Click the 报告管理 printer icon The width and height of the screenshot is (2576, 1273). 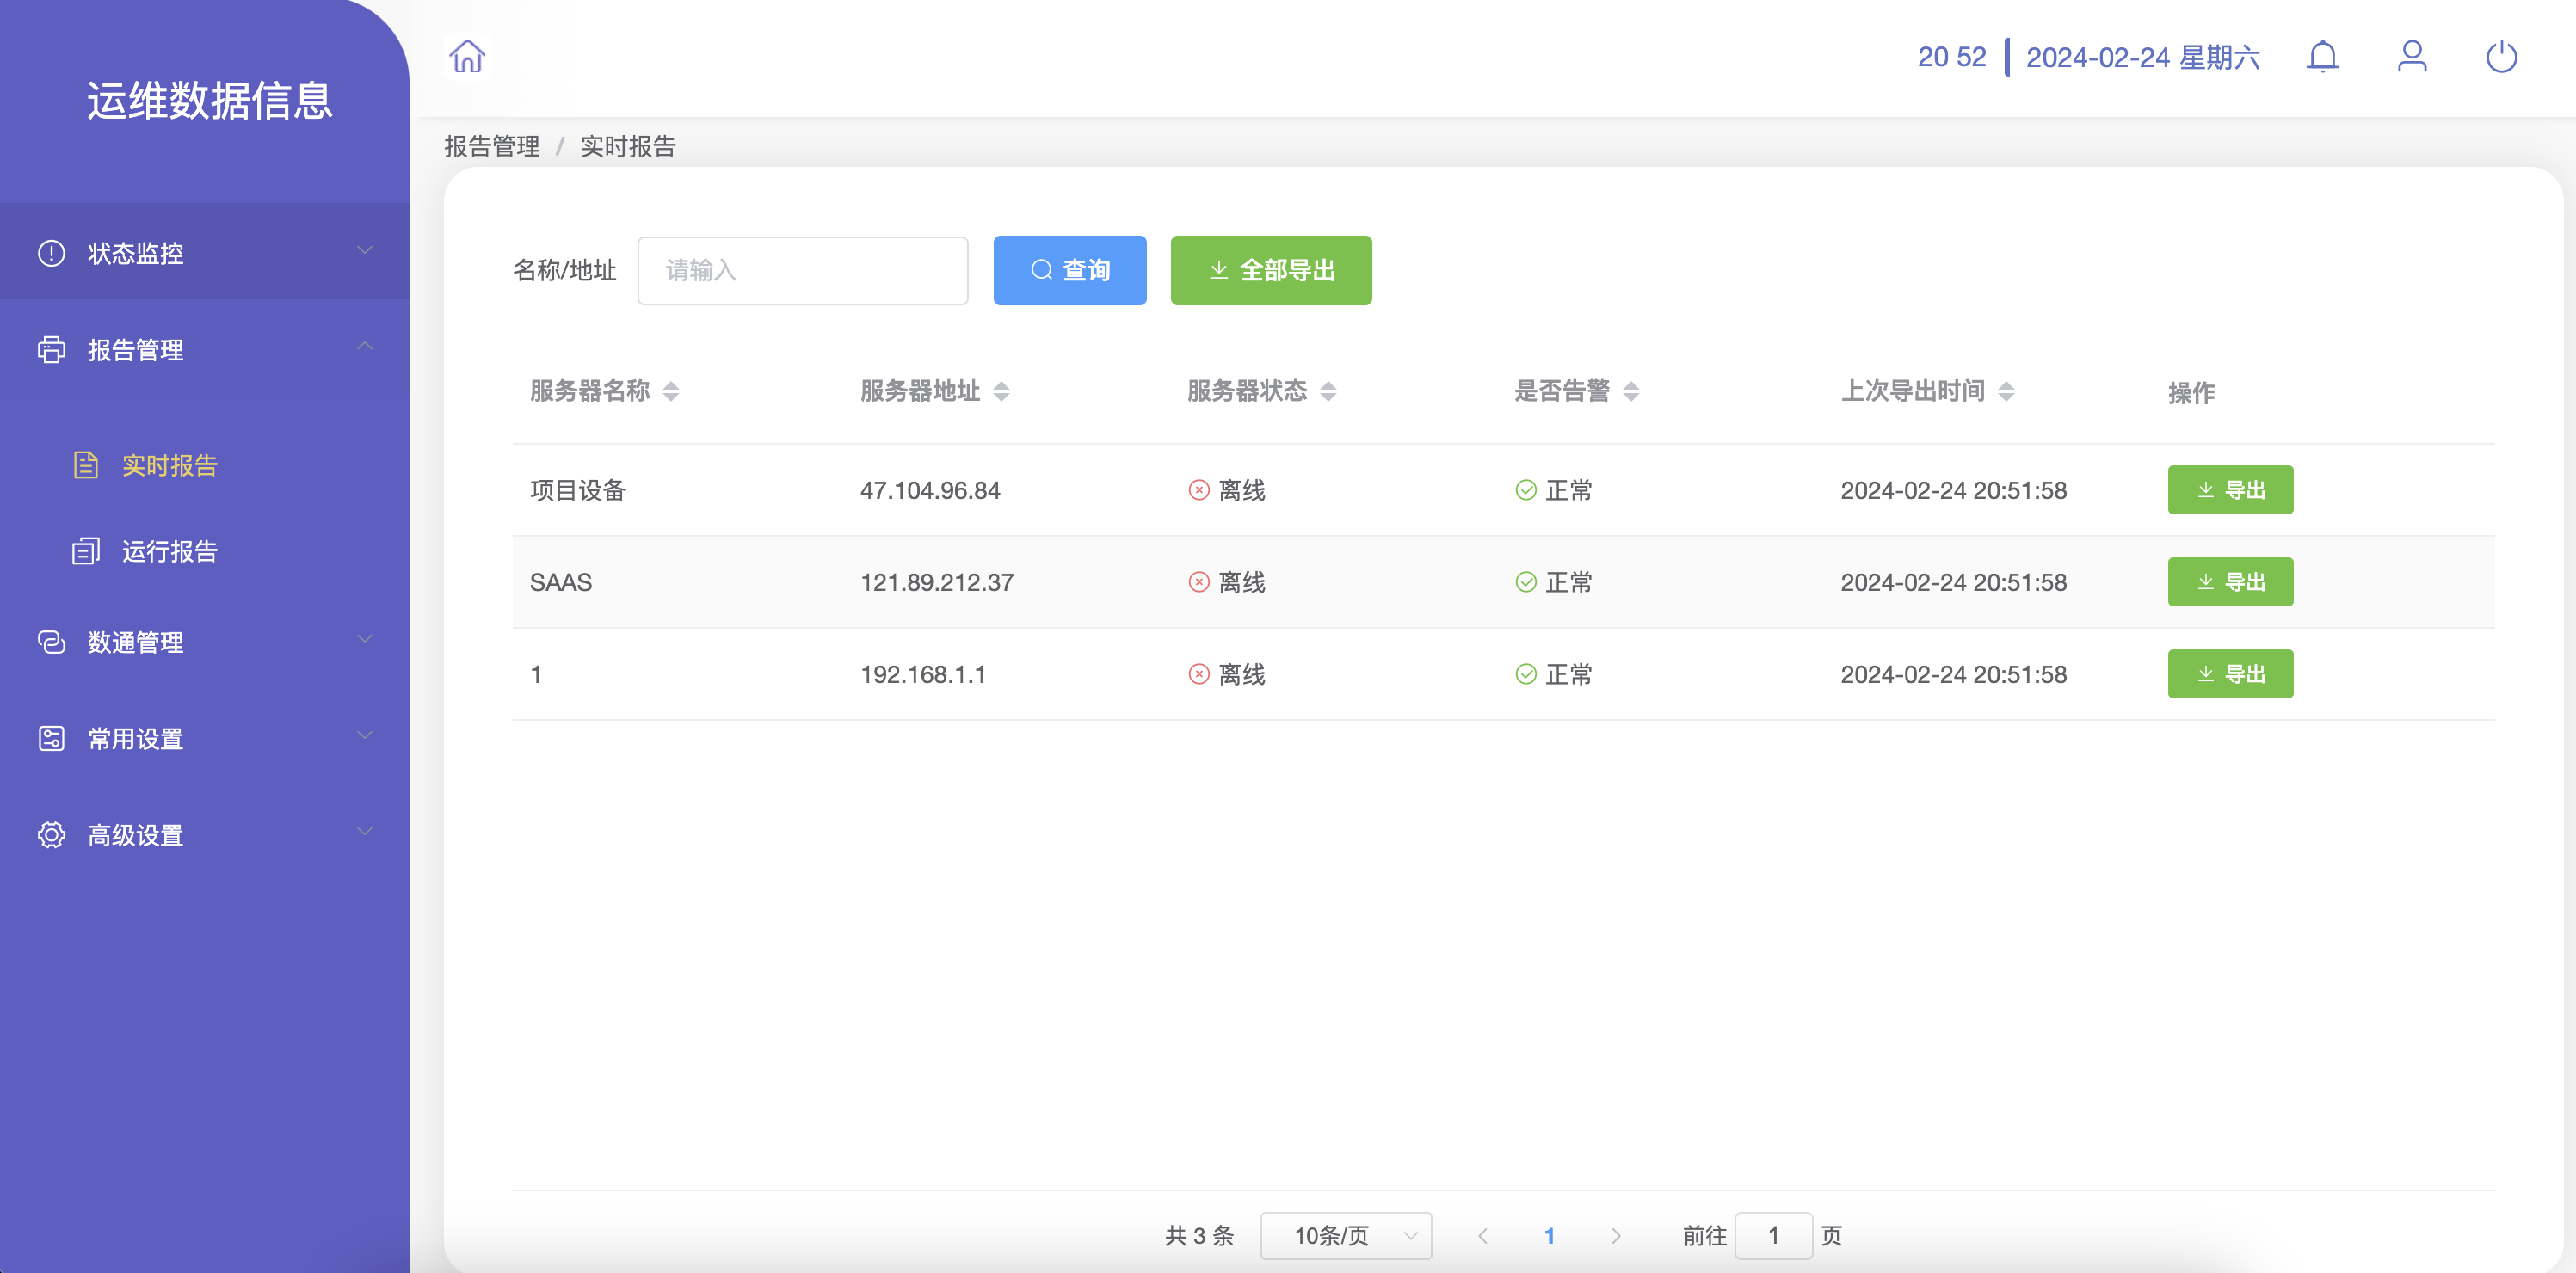click(51, 350)
